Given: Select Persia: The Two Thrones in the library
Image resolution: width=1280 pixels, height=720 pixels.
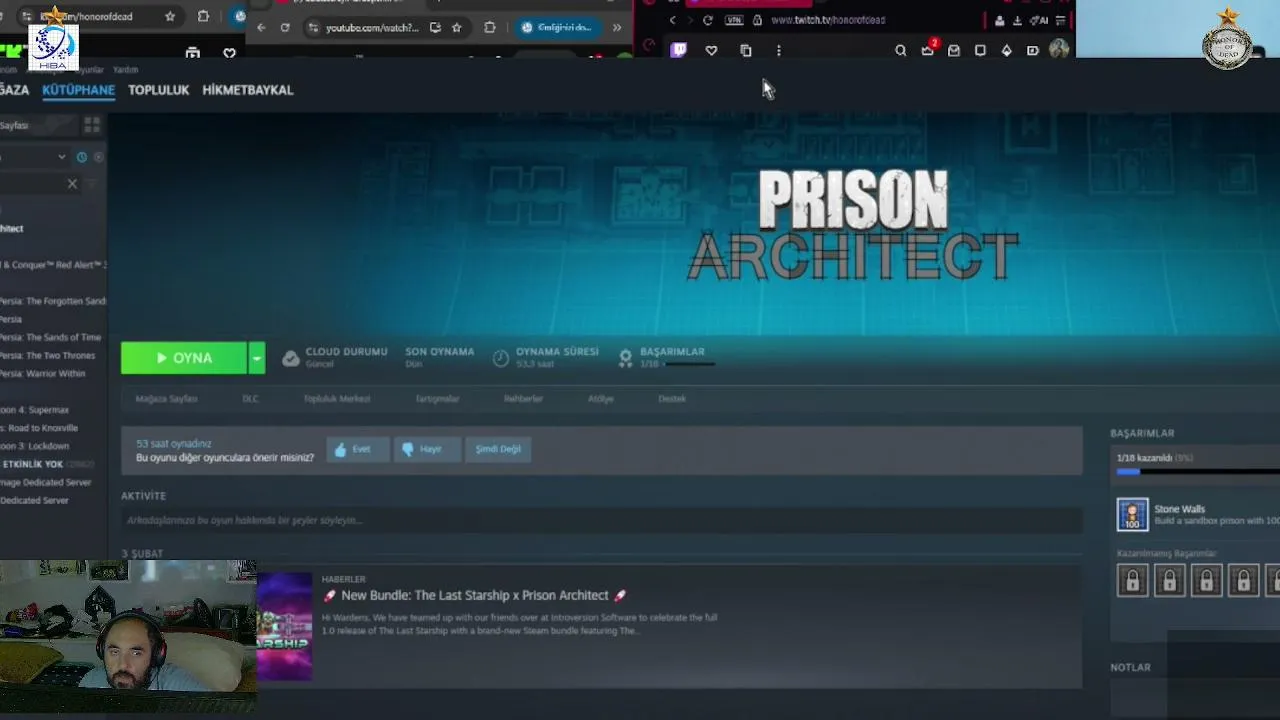Looking at the screenshot, I should 48,356.
